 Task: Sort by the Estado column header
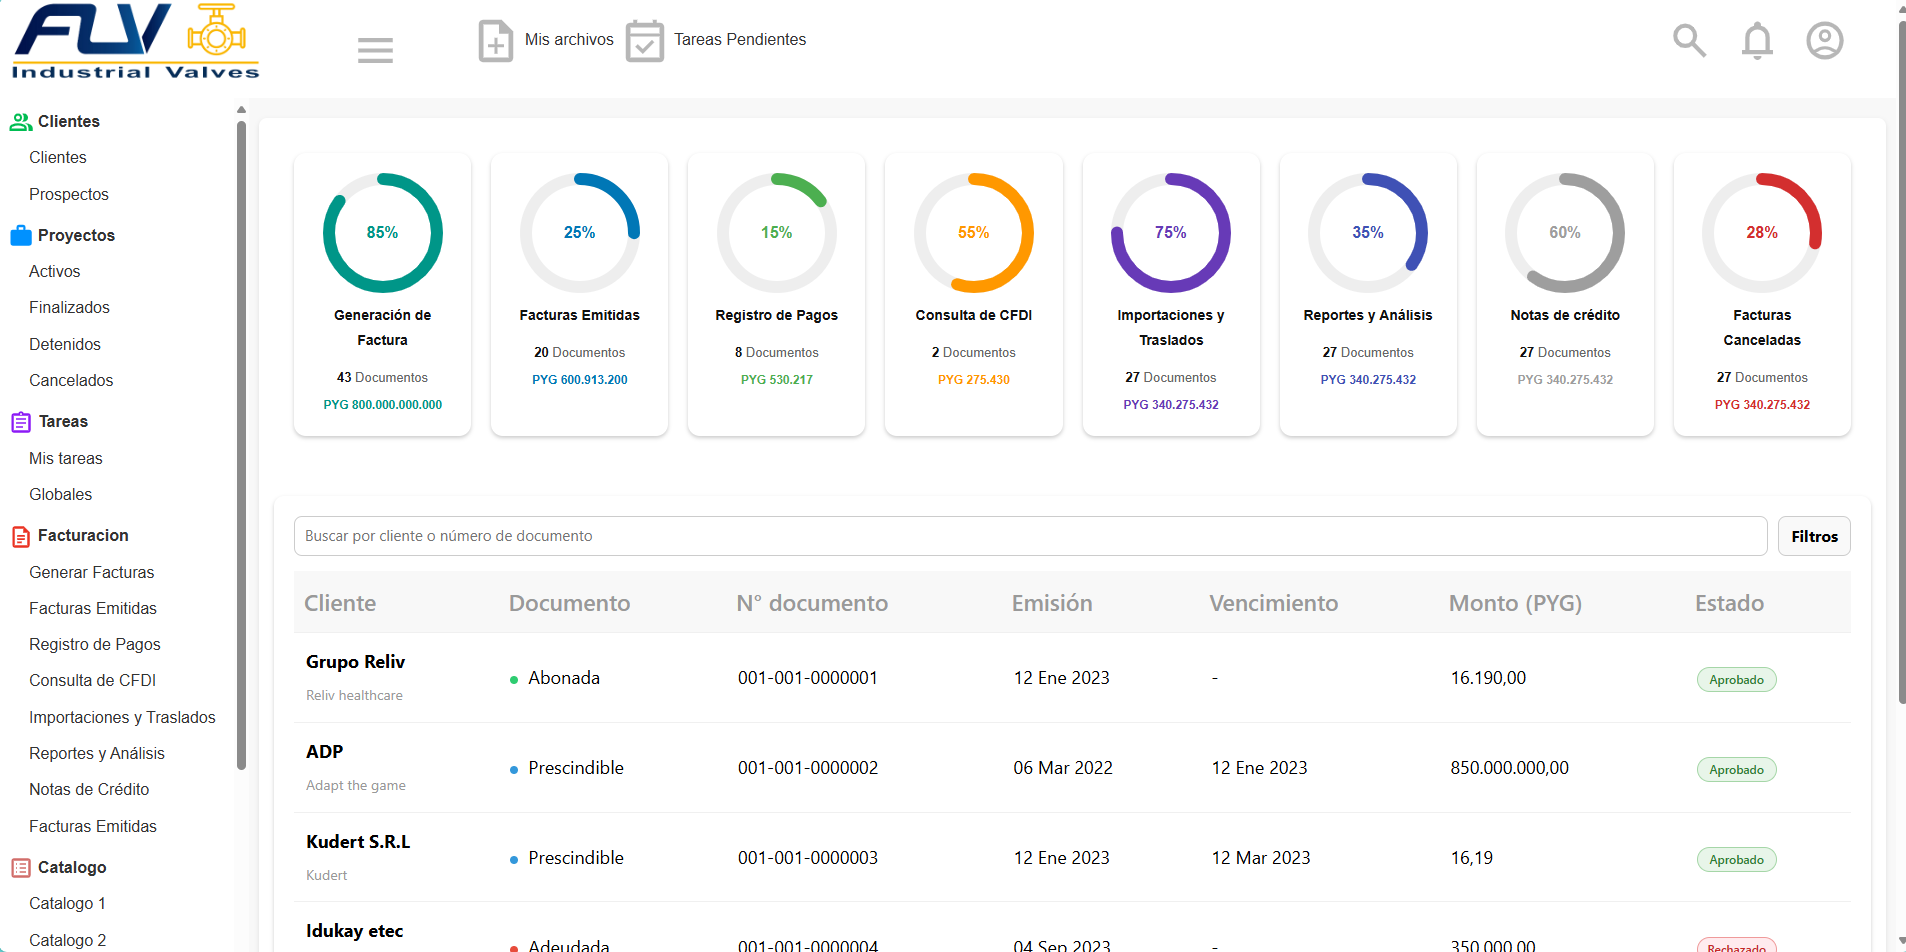[1729, 603]
